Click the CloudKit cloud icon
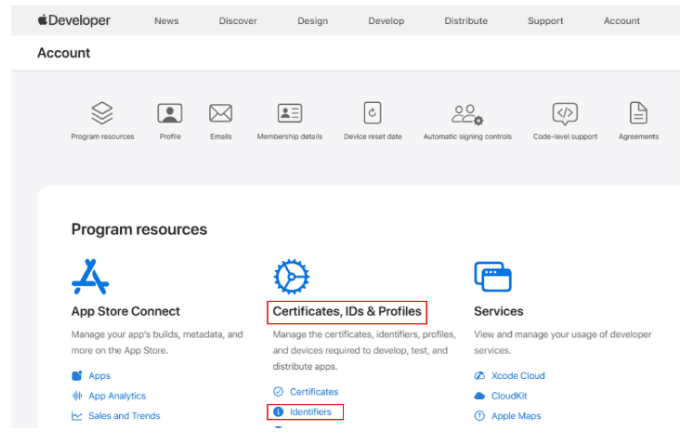Screen dimensions: 691x440 (x=479, y=395)
